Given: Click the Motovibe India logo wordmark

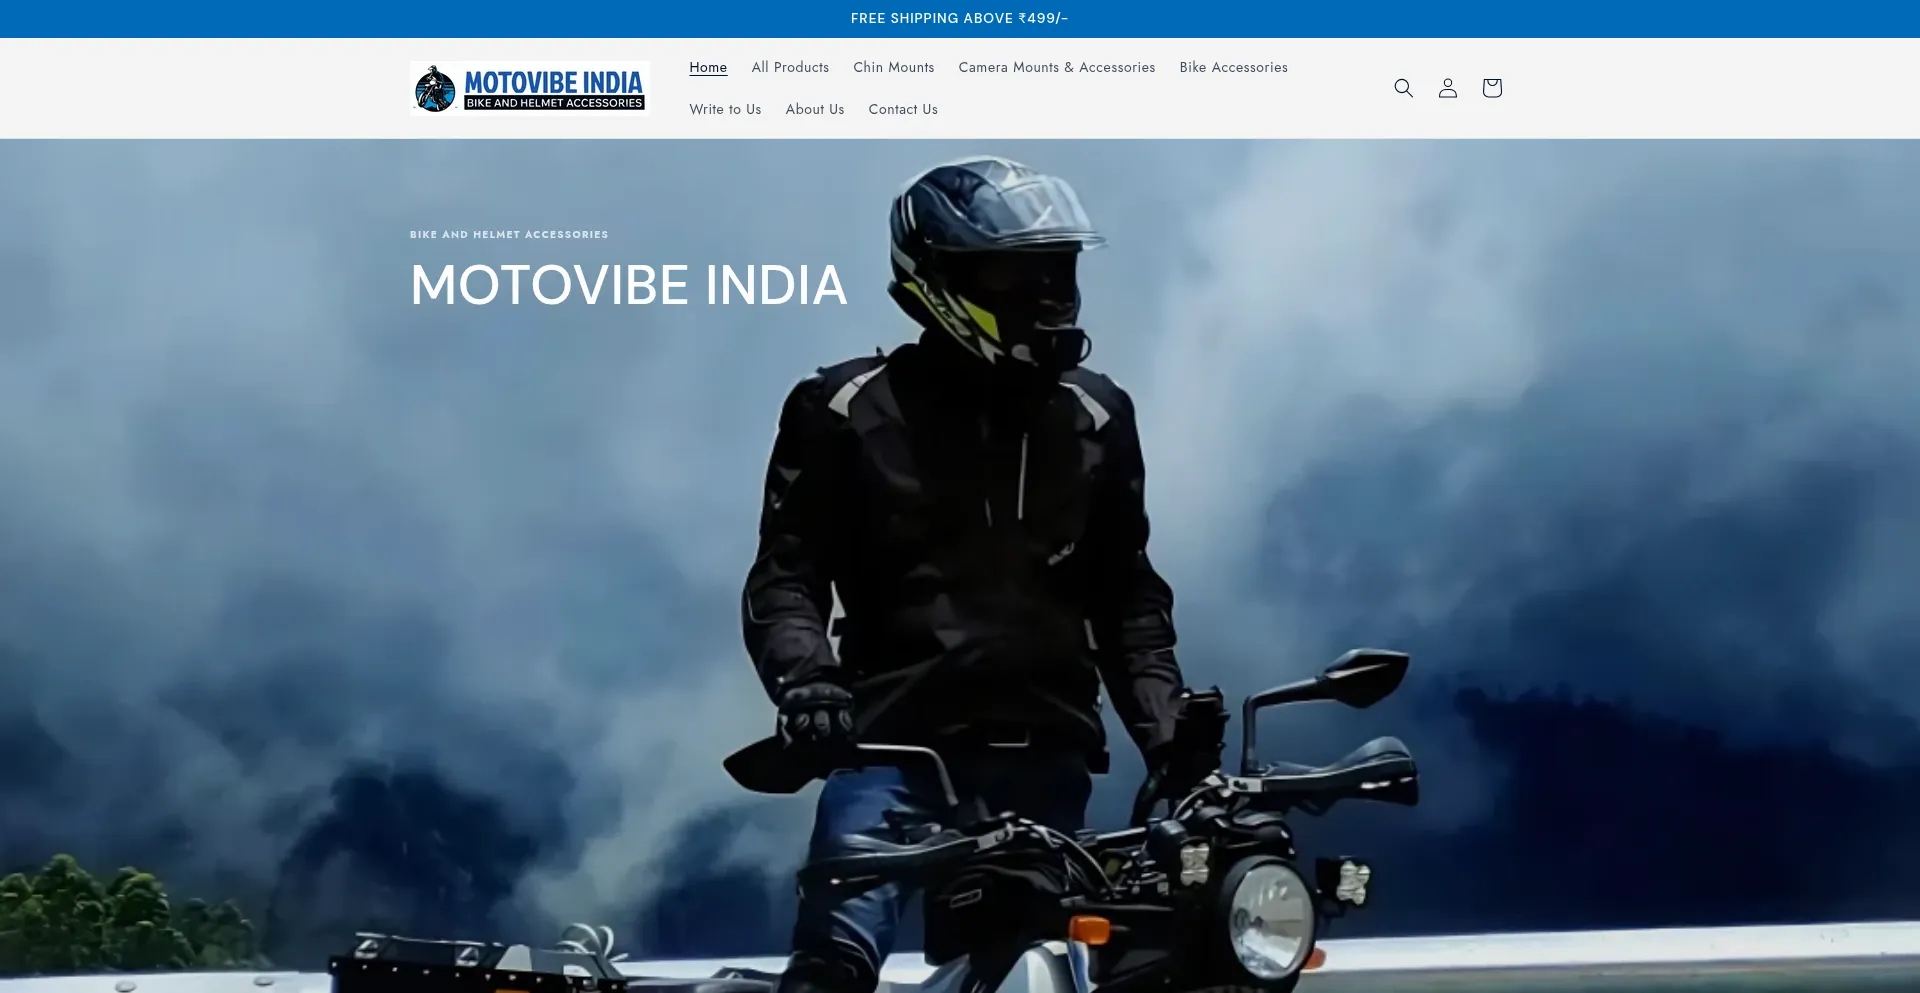Looking at the screenshot, I should tap(553, 81).
